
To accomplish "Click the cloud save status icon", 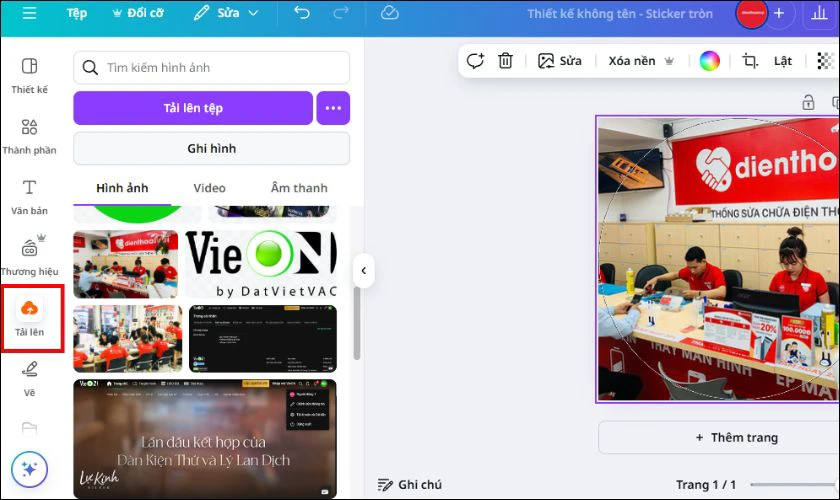I will 390,13.
